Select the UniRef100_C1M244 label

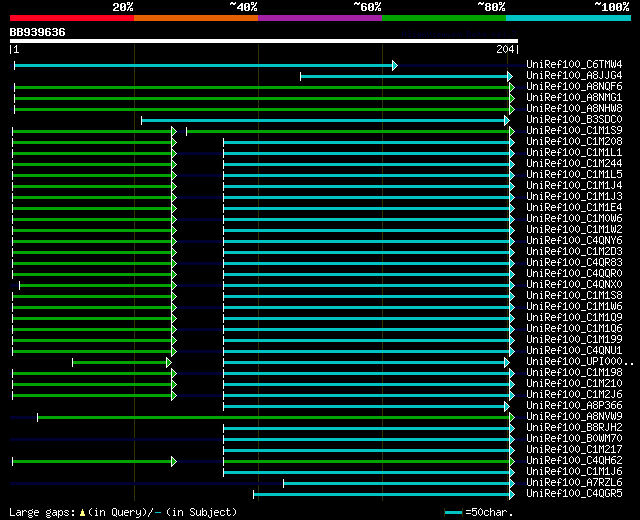pos(574,163)
